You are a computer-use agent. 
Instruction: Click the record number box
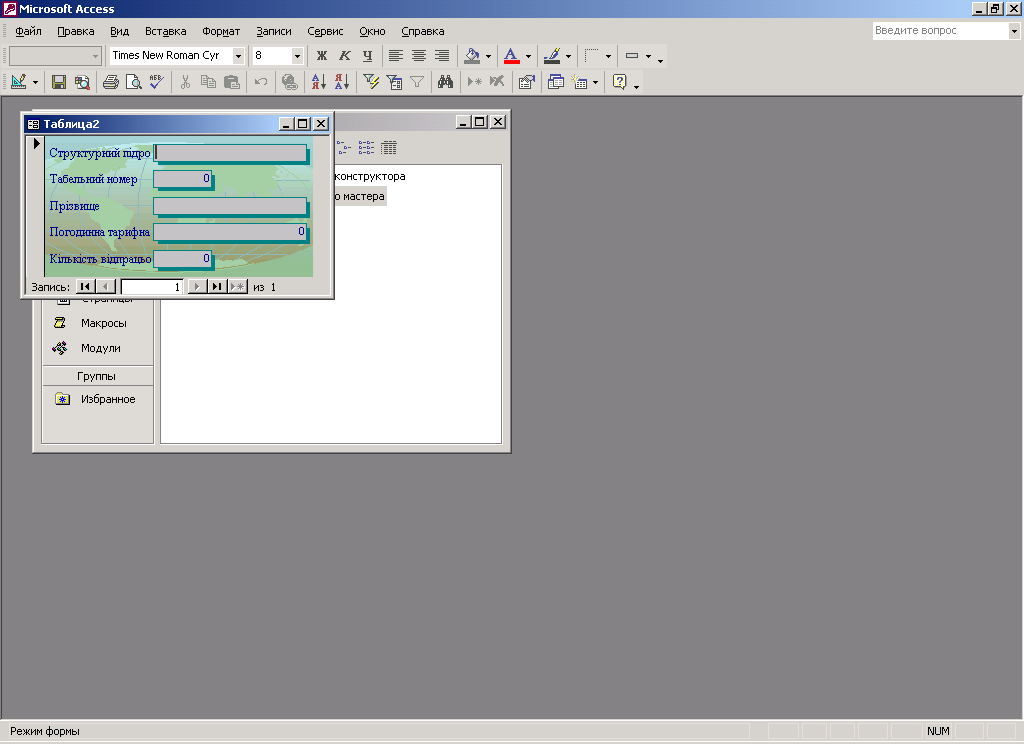click(x=152, y=287)
